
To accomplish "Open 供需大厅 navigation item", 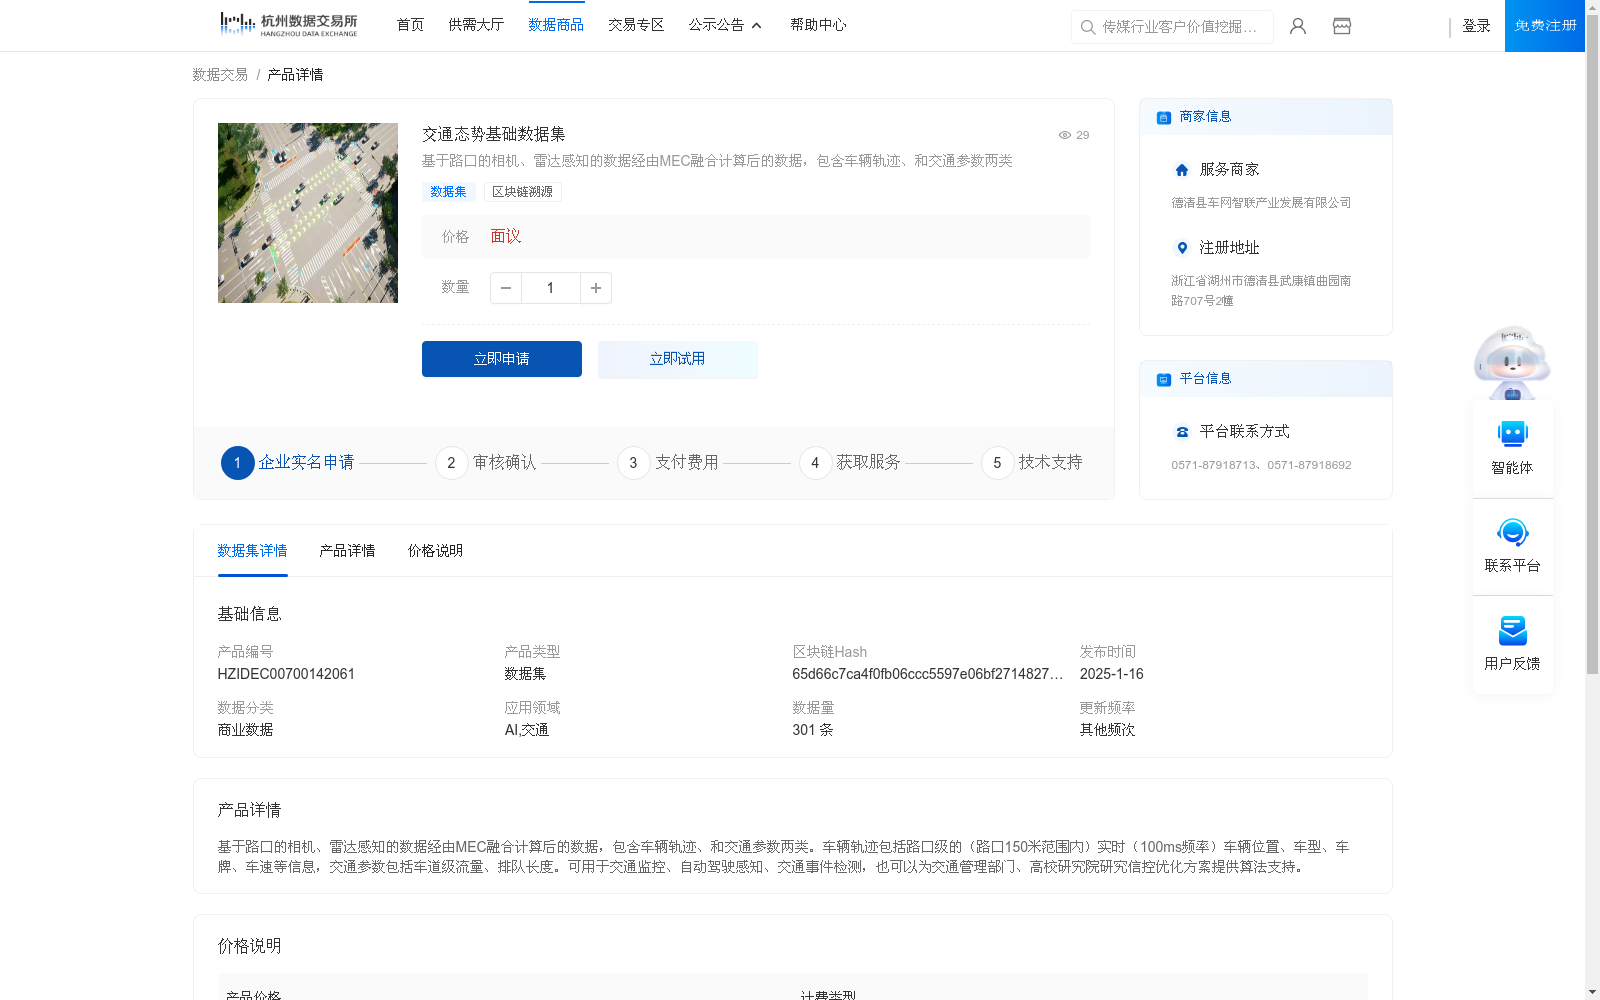I will click(476, 25).
